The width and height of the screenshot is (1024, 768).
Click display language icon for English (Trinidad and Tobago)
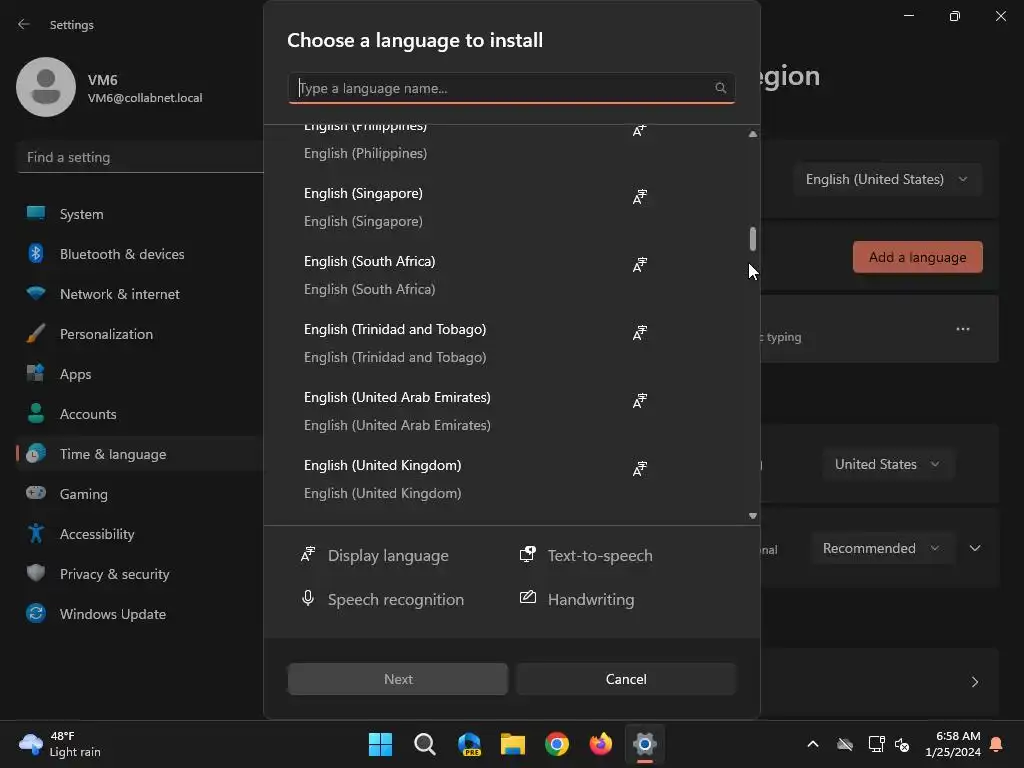pos(639,333)
